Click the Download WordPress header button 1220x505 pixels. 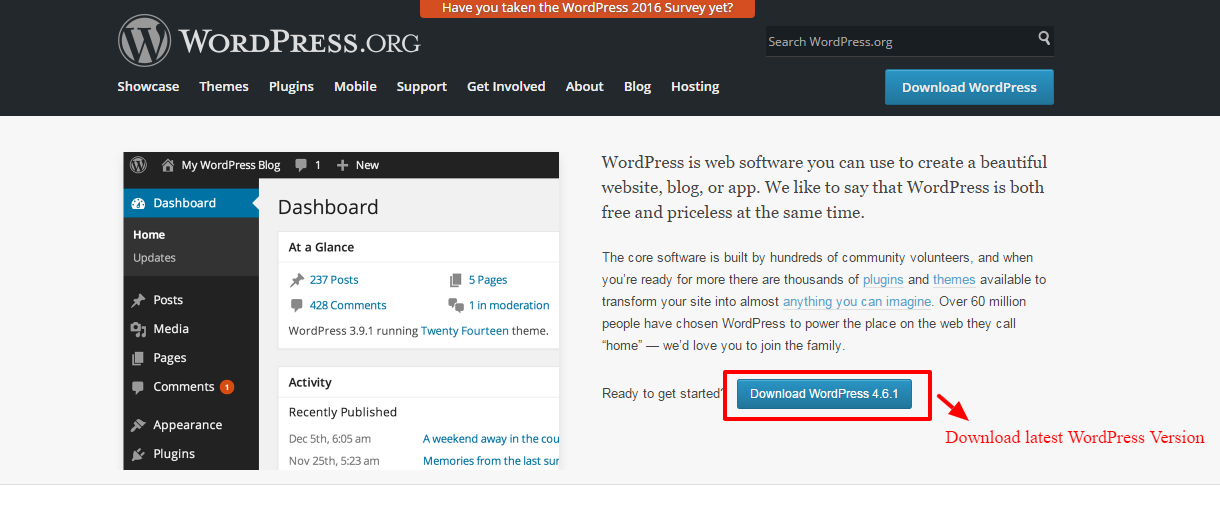[969, 87]
